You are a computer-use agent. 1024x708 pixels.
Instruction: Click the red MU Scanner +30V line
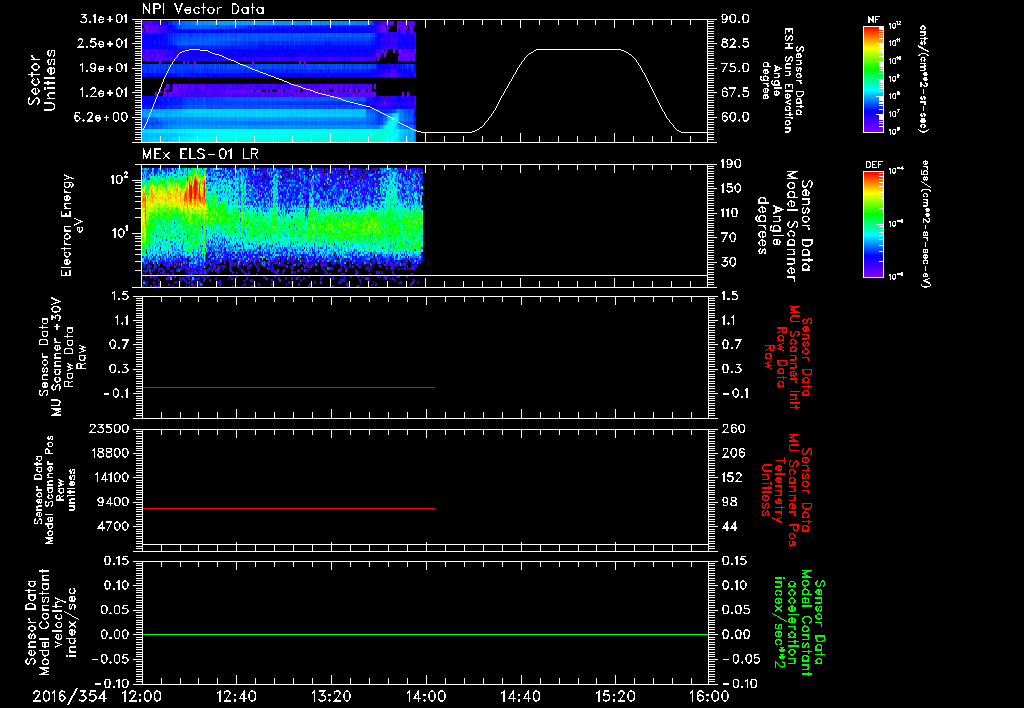(x=288, y=387)
